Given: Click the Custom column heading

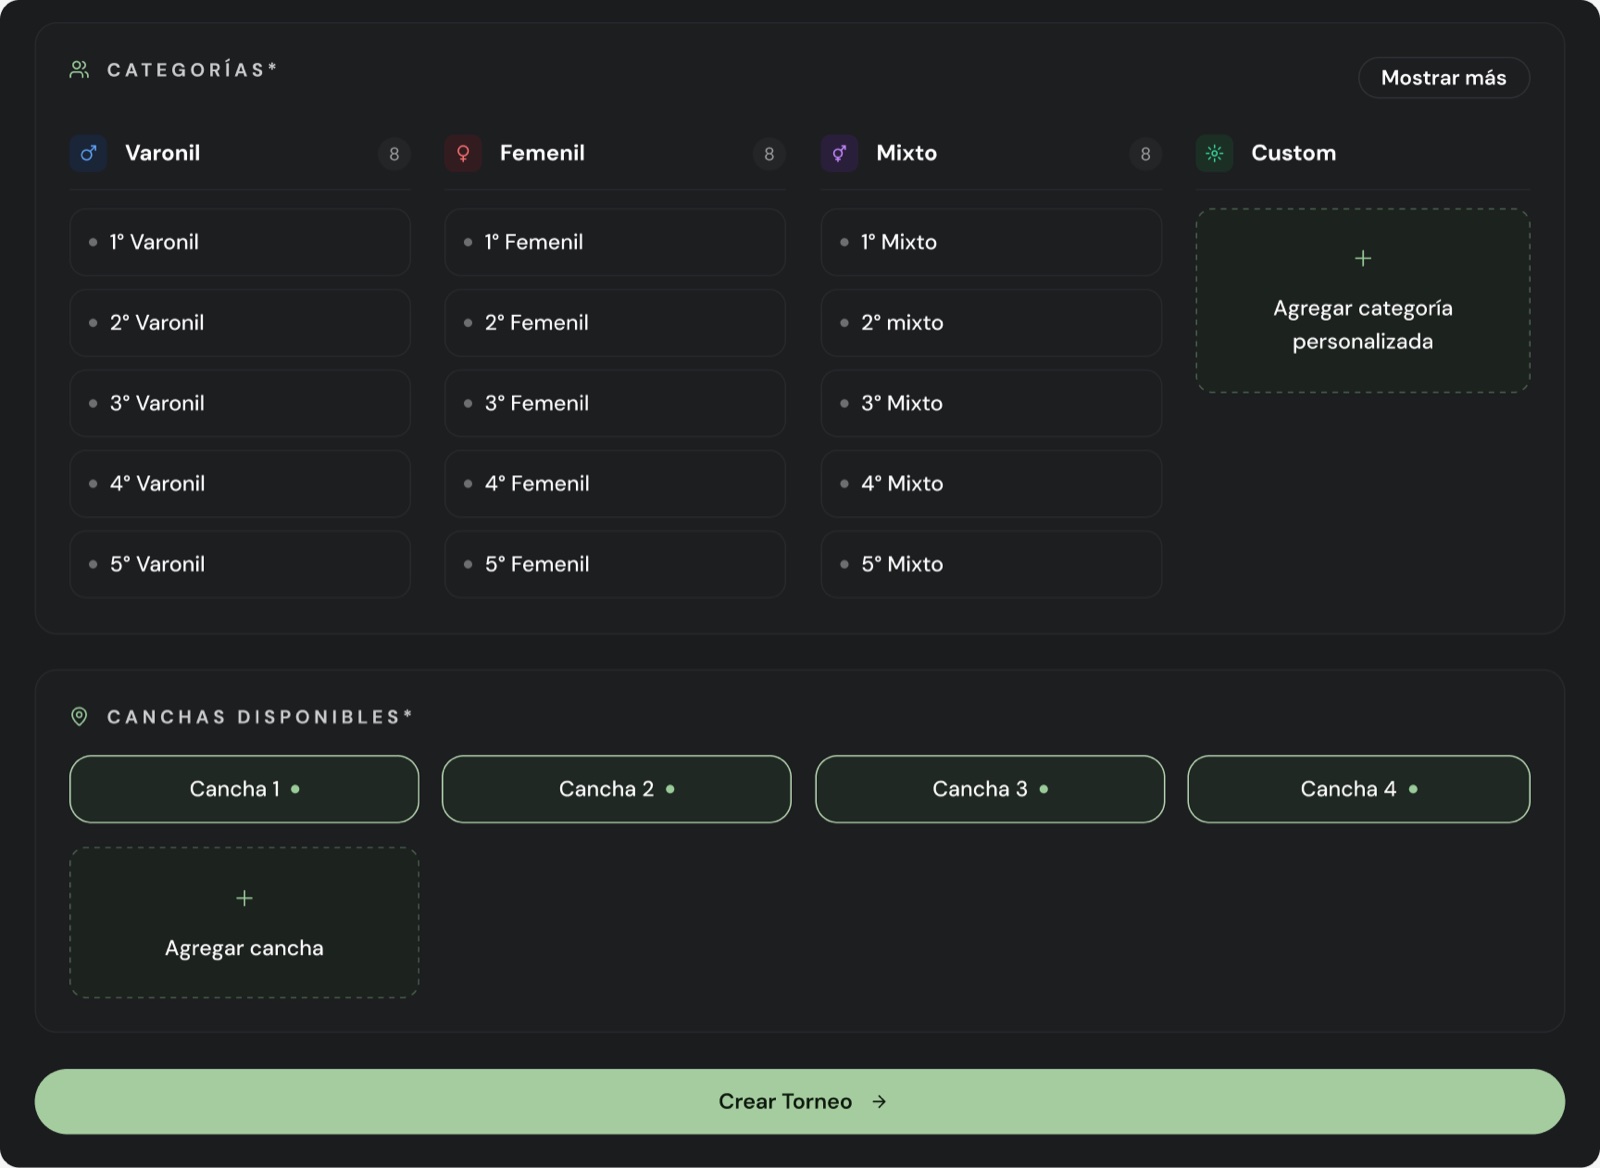Looking at the screenshot, I should point(1294,153).
